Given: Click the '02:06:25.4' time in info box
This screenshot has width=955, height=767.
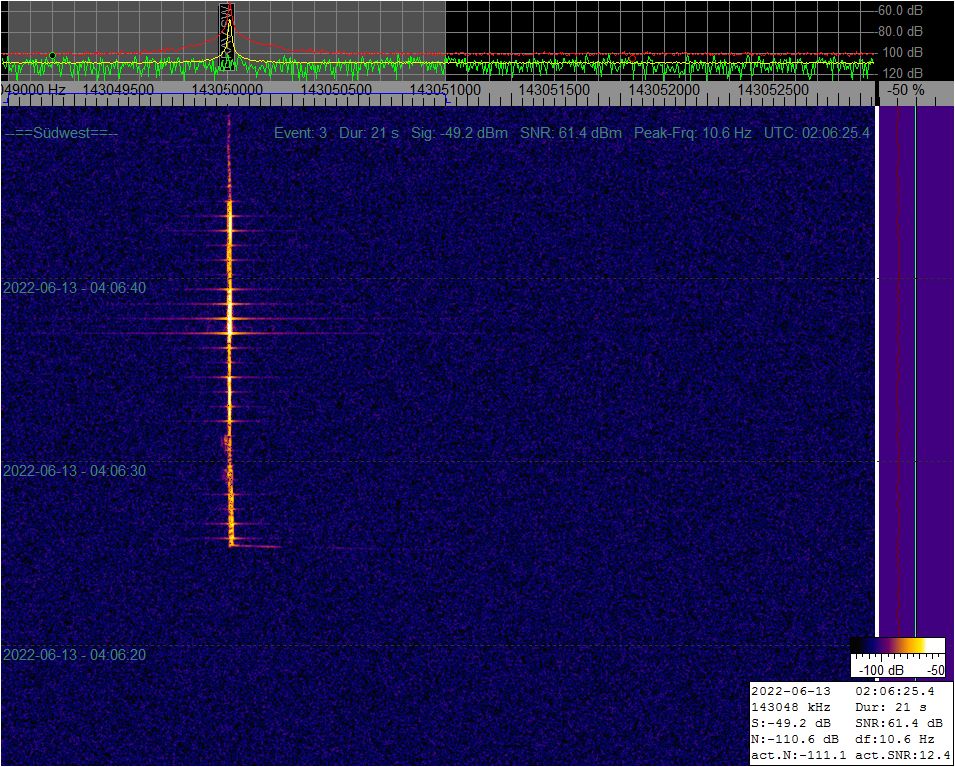Looking at the screenshot, I should click(x=895, y=692).
